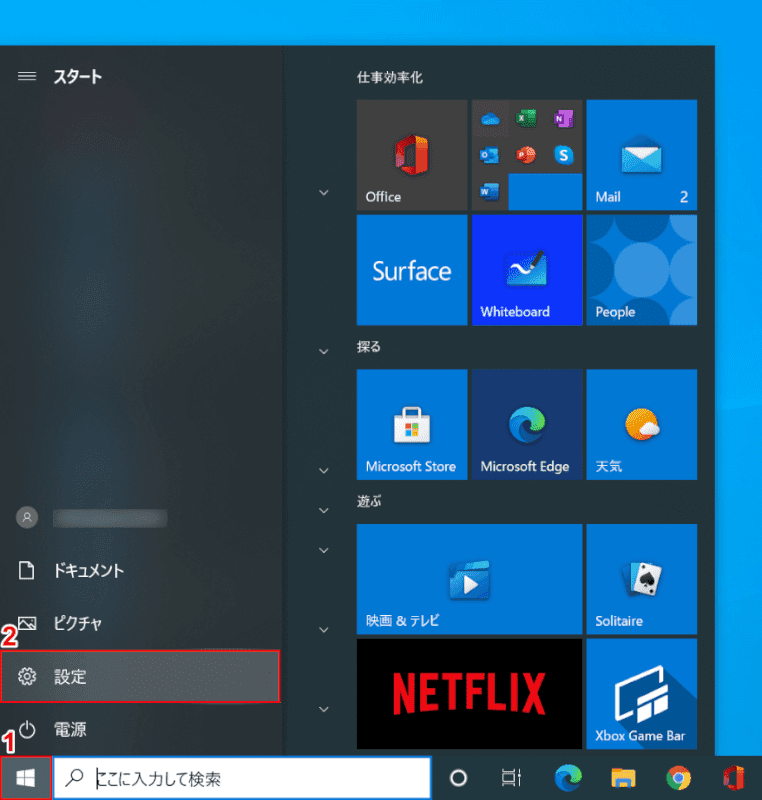The height and width of the screenshot is (800, 762).
Task: Launch PowerPoint from the Office apps group
Action: pyautogui.click(x=526, y=155)
